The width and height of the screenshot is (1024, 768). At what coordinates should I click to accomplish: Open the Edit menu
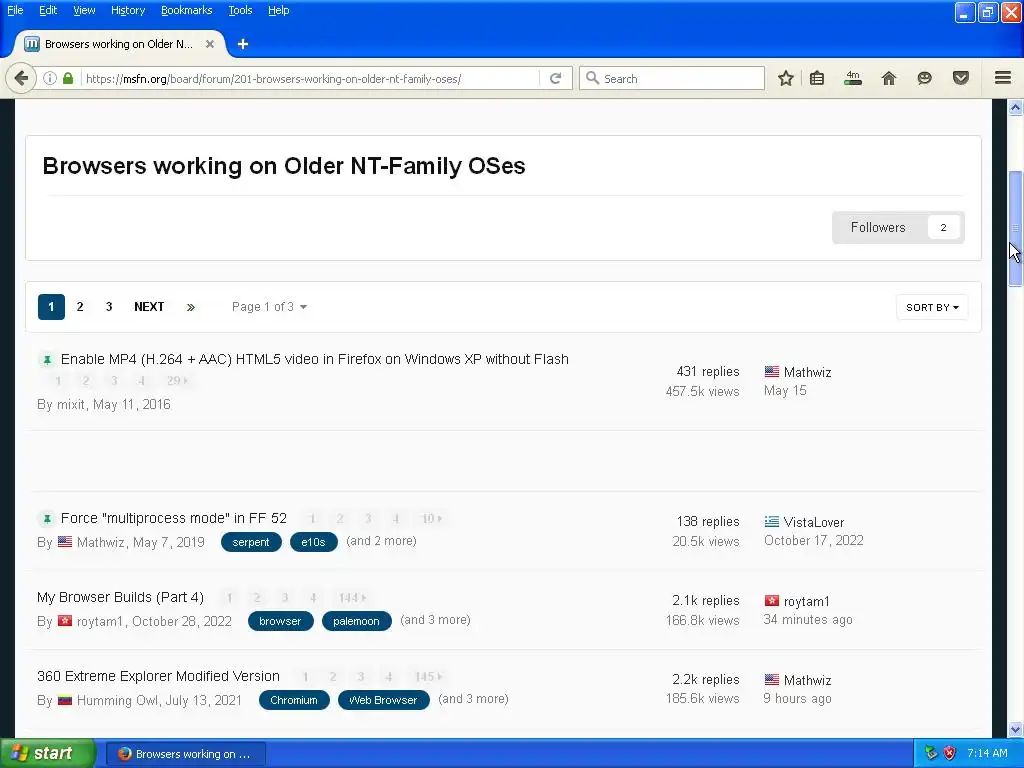pos(48,10)
